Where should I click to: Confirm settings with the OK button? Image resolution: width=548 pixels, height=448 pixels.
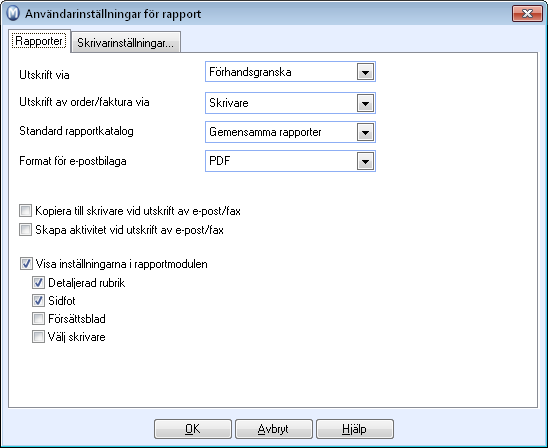click(x=193, y=429)
